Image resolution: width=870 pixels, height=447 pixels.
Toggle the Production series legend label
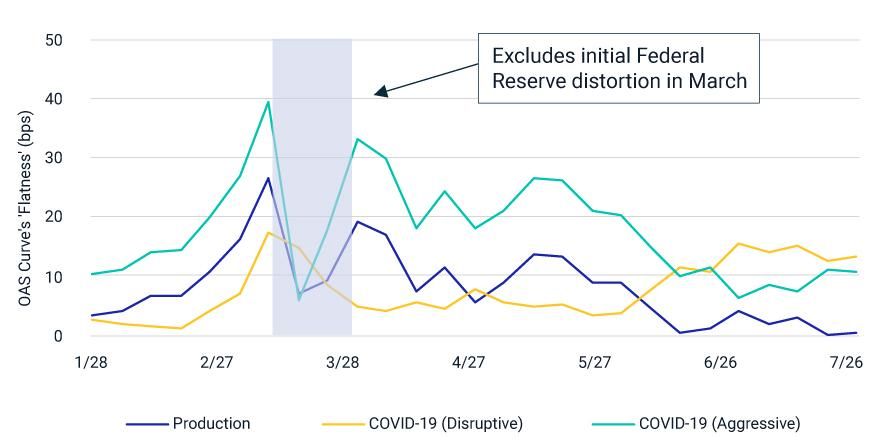[x=211, y=424]
